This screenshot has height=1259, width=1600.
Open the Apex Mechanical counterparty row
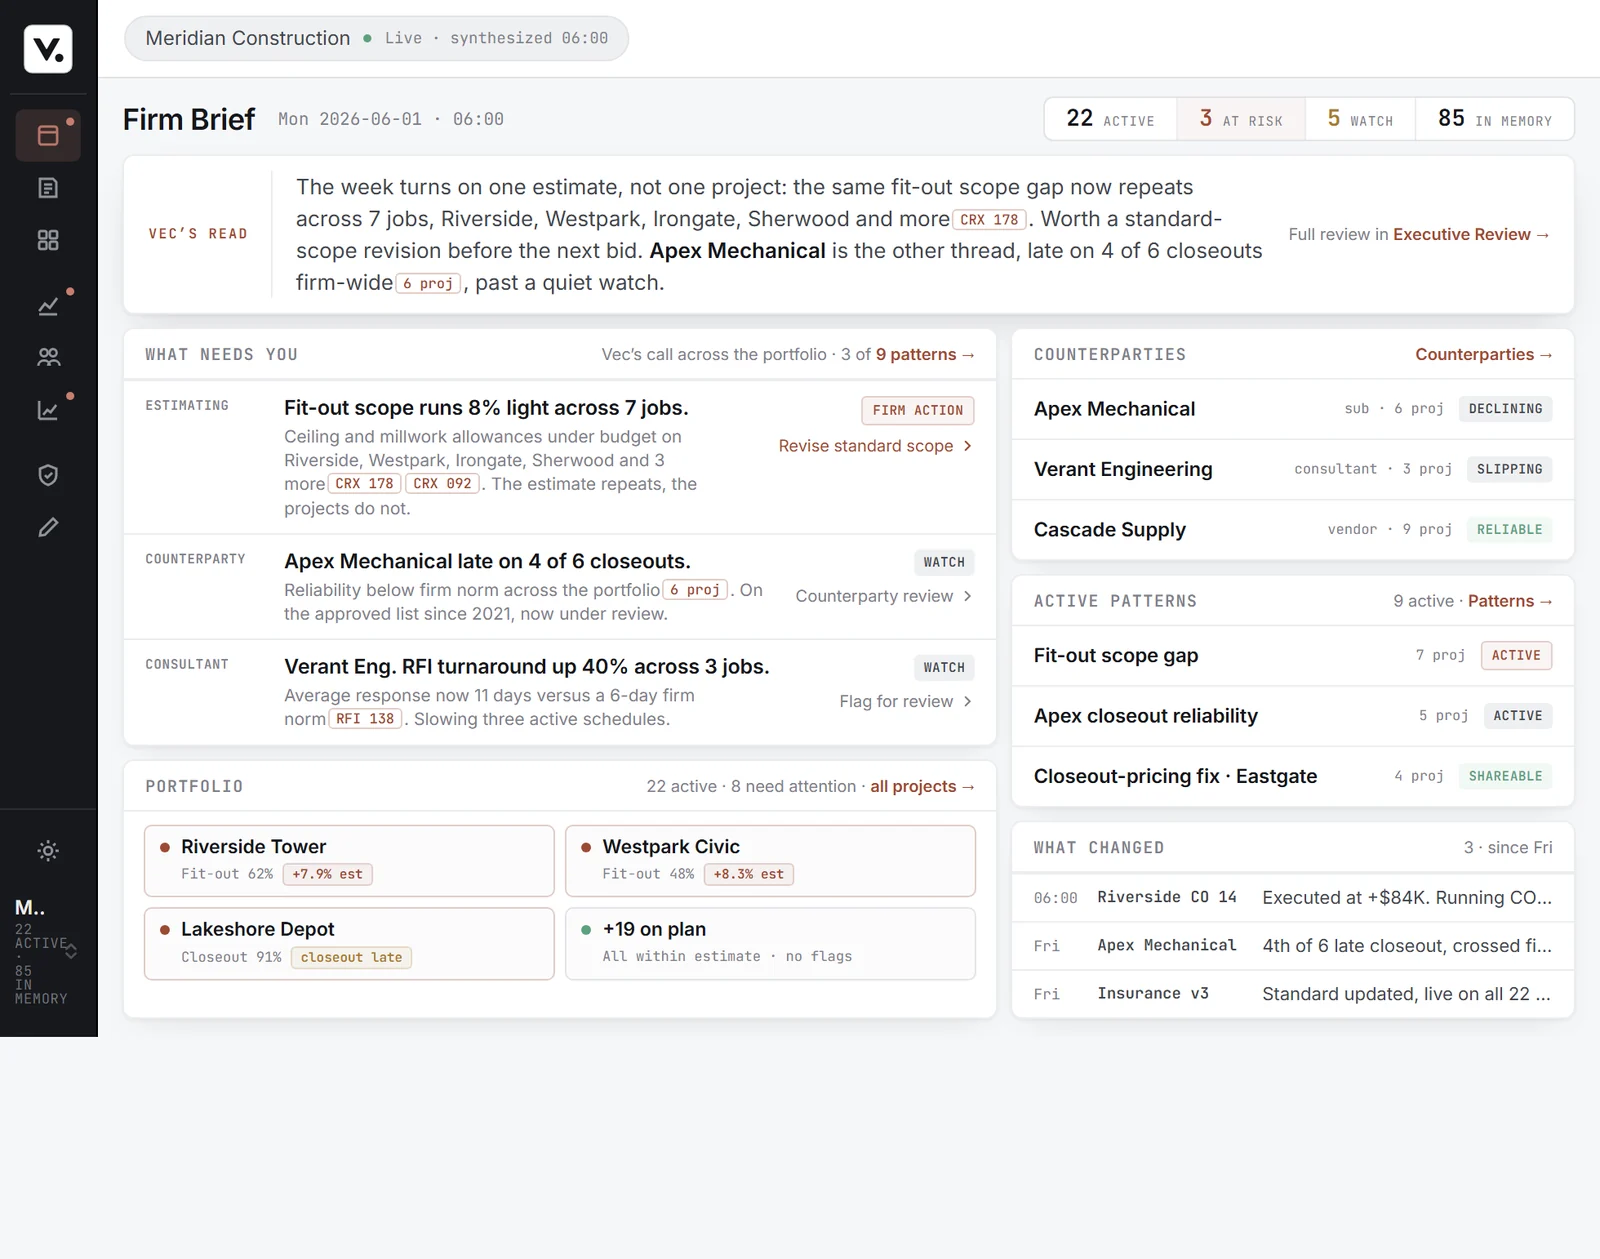click(1293, 409)
